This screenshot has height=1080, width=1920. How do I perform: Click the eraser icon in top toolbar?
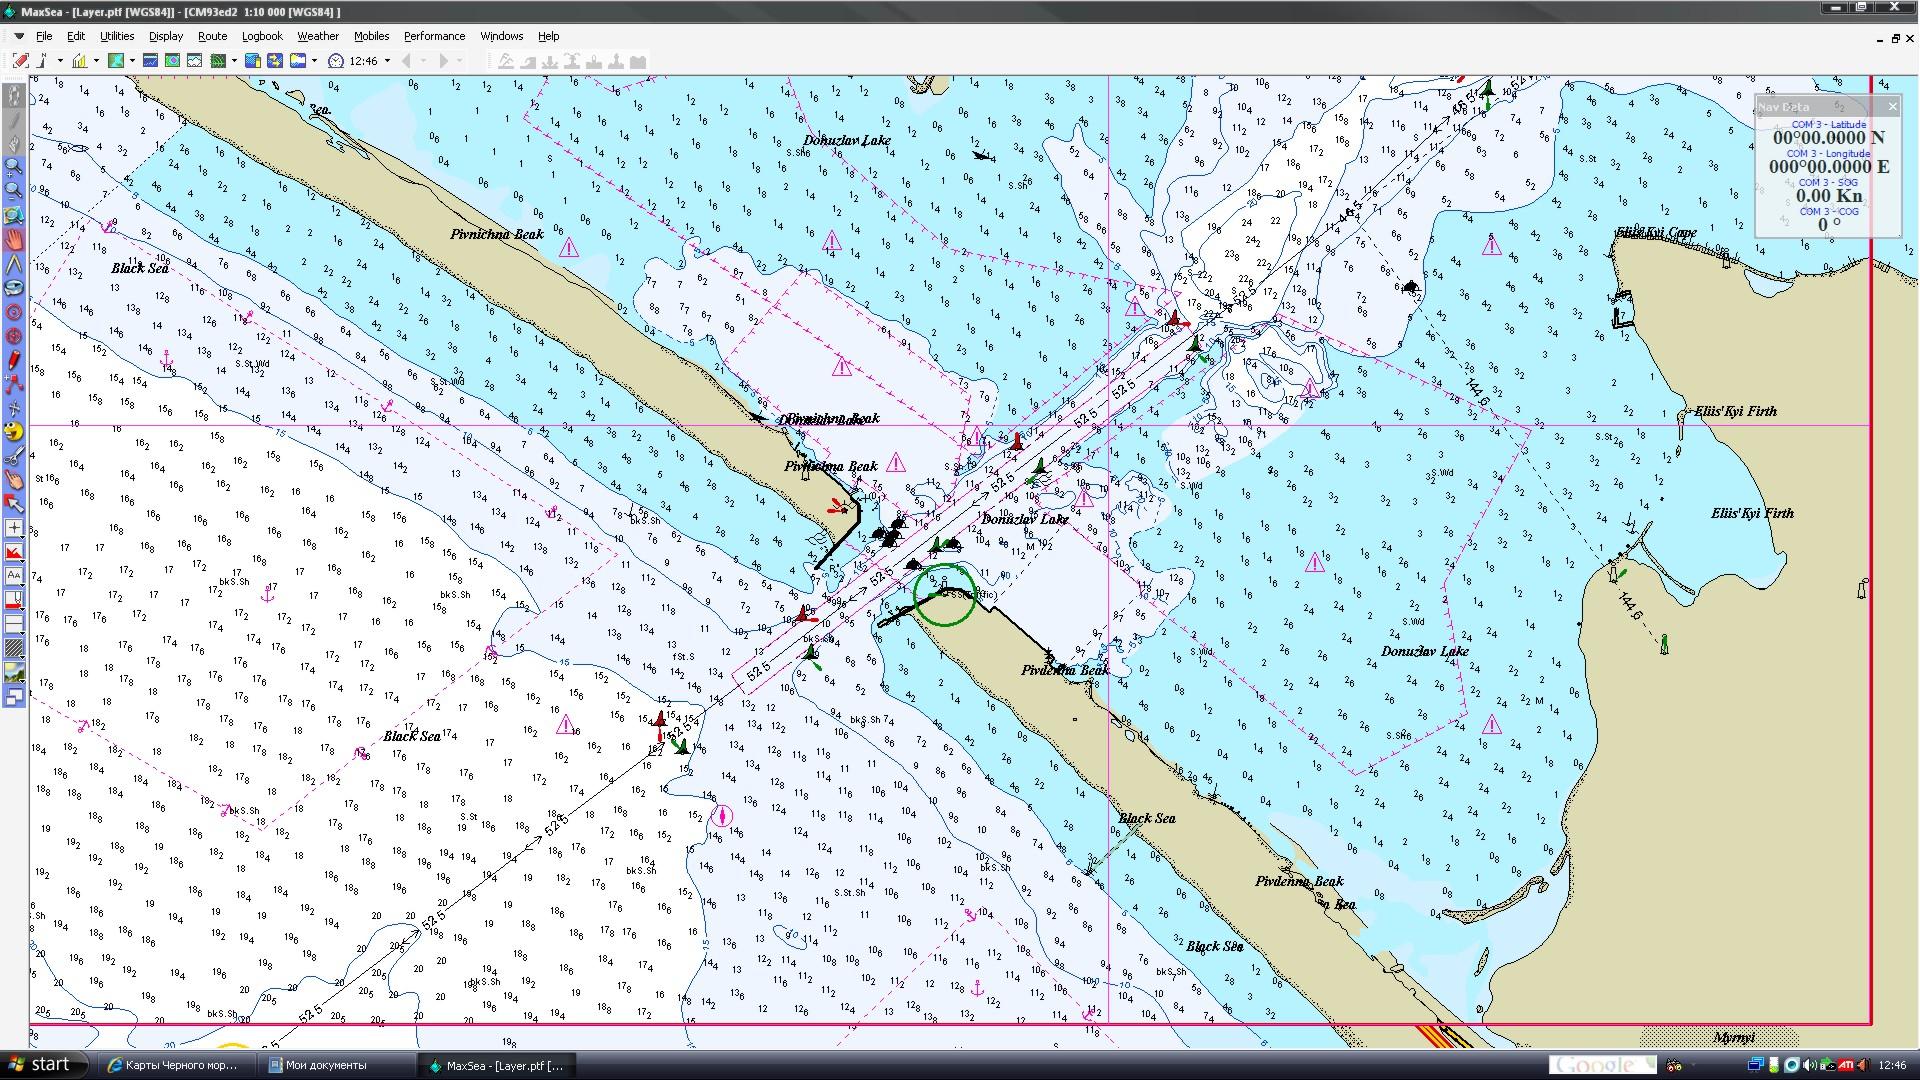click(20, 61)
